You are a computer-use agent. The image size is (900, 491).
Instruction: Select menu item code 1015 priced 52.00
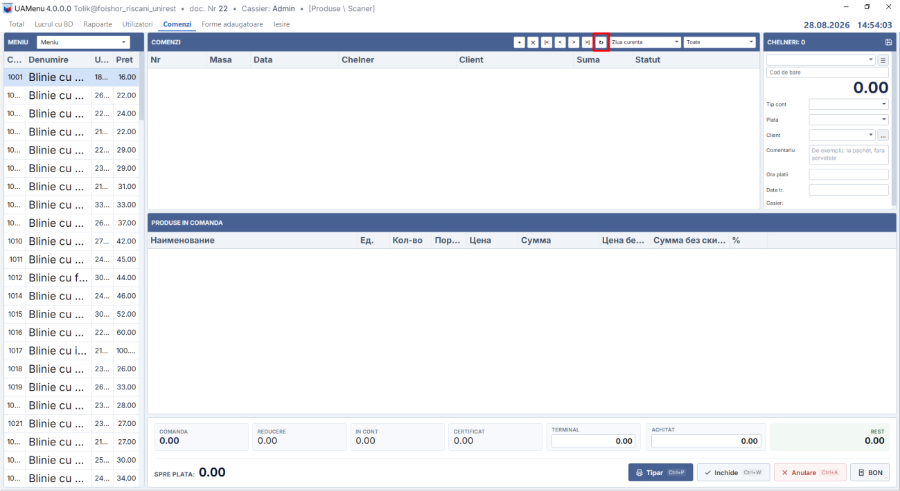[x=72, y=314]
